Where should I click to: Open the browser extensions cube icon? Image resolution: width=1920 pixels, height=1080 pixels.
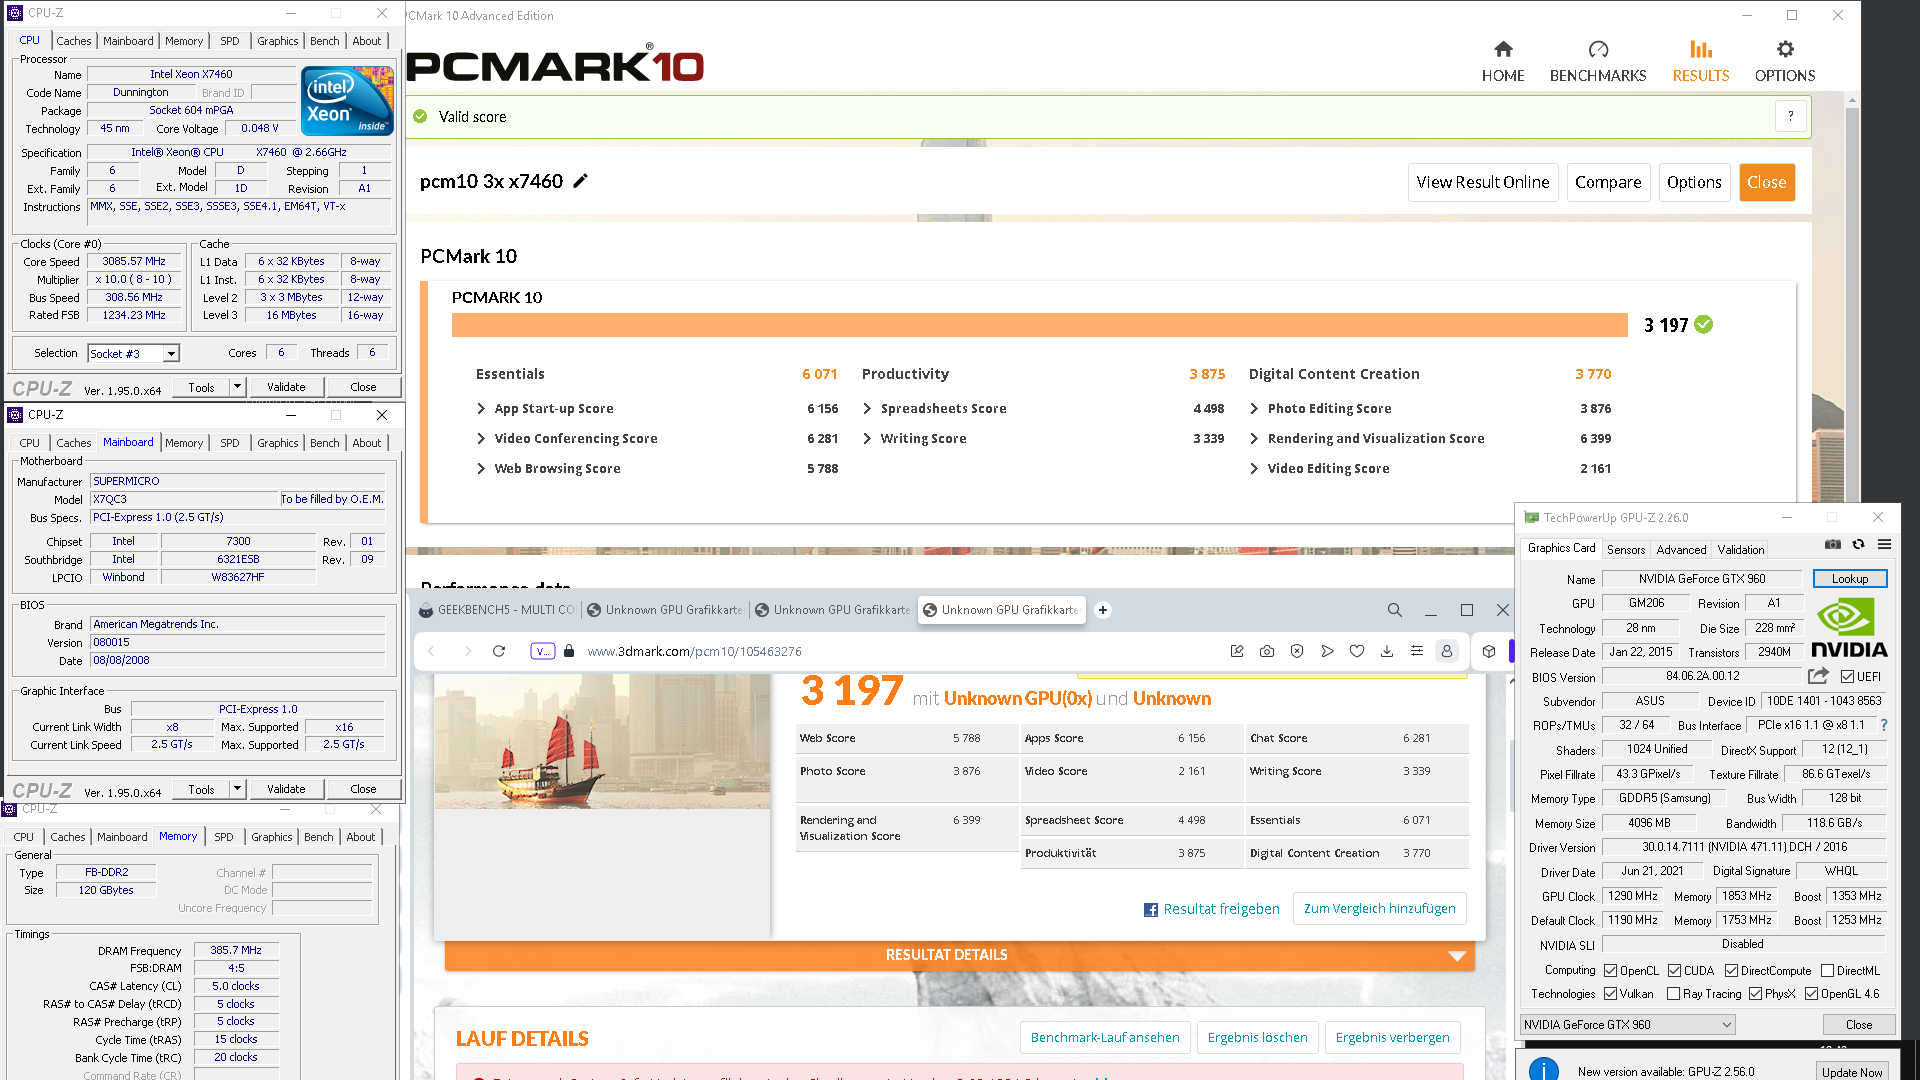tap(1489, 651)
